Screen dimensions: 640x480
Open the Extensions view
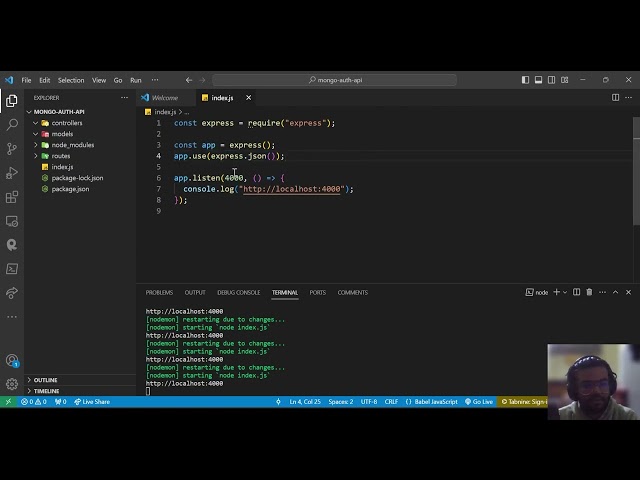pos(12,197)
